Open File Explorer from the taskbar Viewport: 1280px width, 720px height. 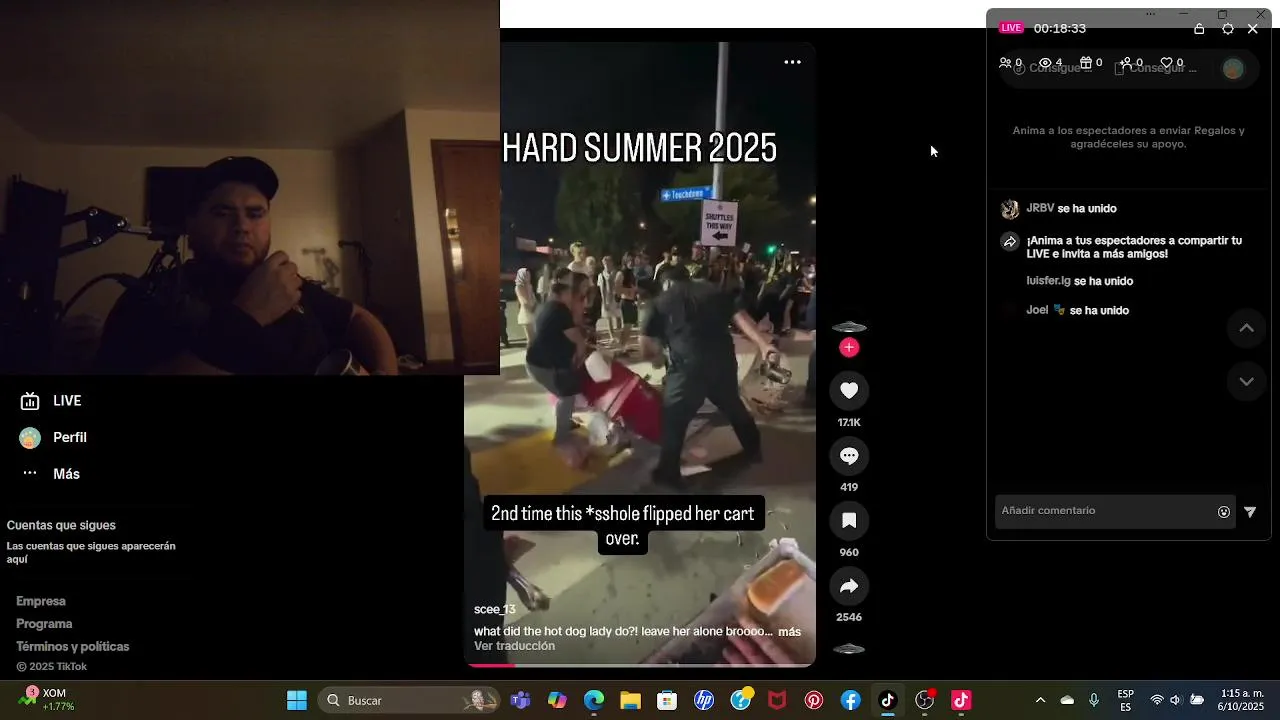630,700
